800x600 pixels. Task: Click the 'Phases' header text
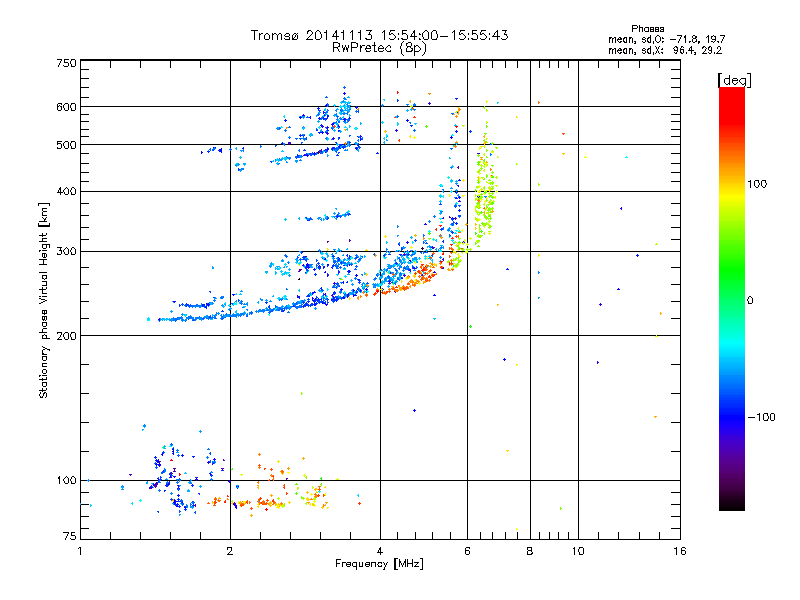point(647,29)
